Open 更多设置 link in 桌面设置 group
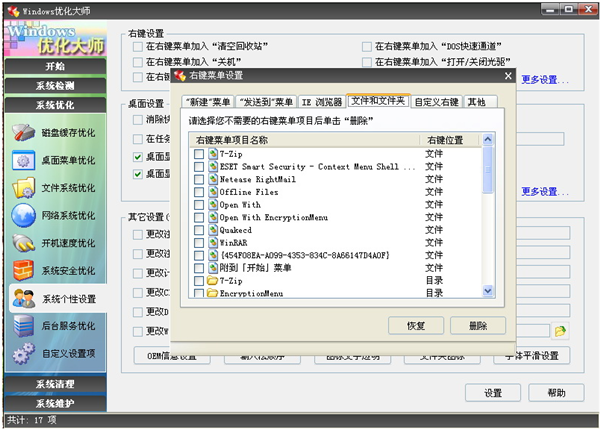600x429 pixels. coord(545,191)
